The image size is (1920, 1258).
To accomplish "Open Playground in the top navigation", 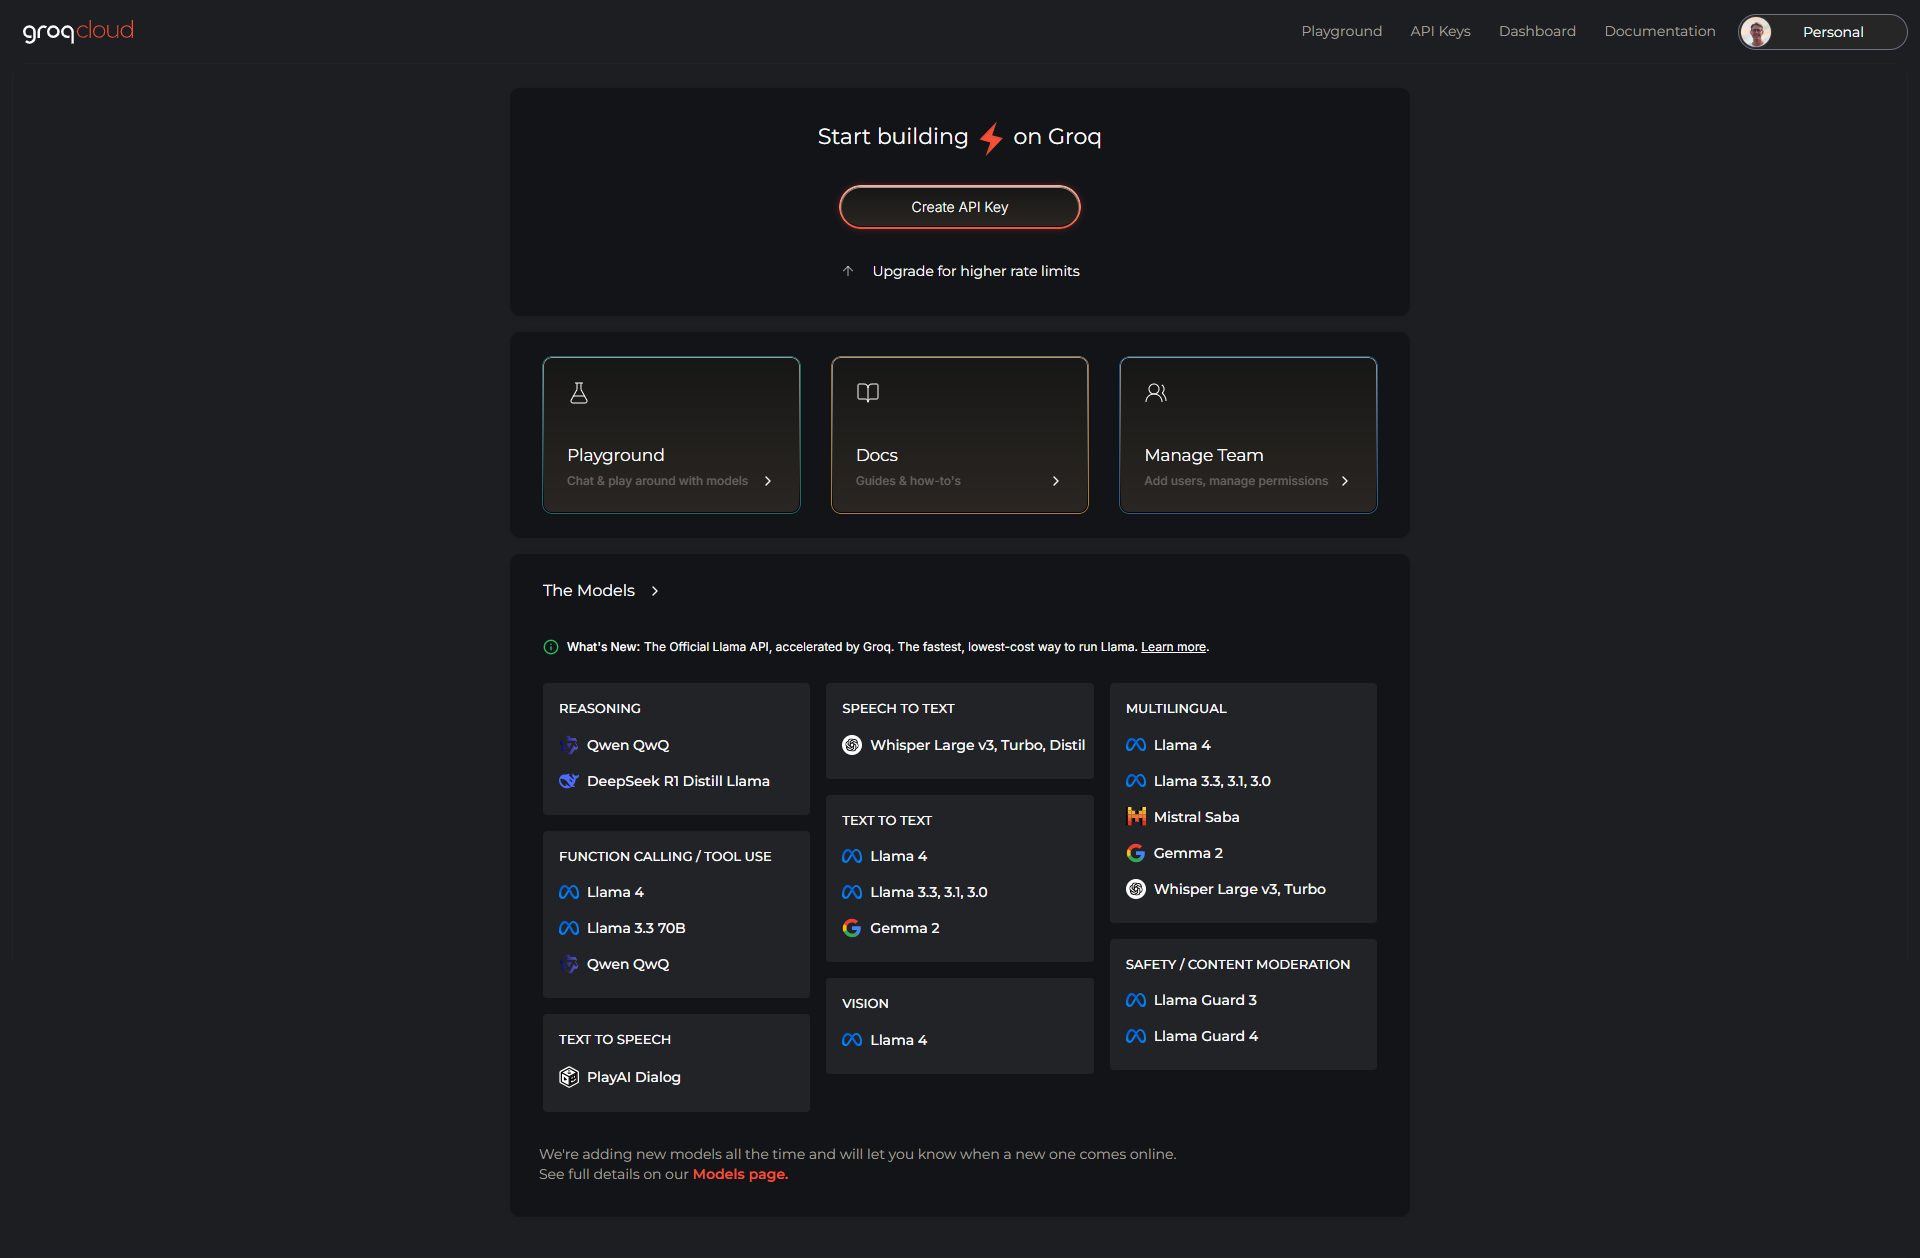I will (1341, 31).
